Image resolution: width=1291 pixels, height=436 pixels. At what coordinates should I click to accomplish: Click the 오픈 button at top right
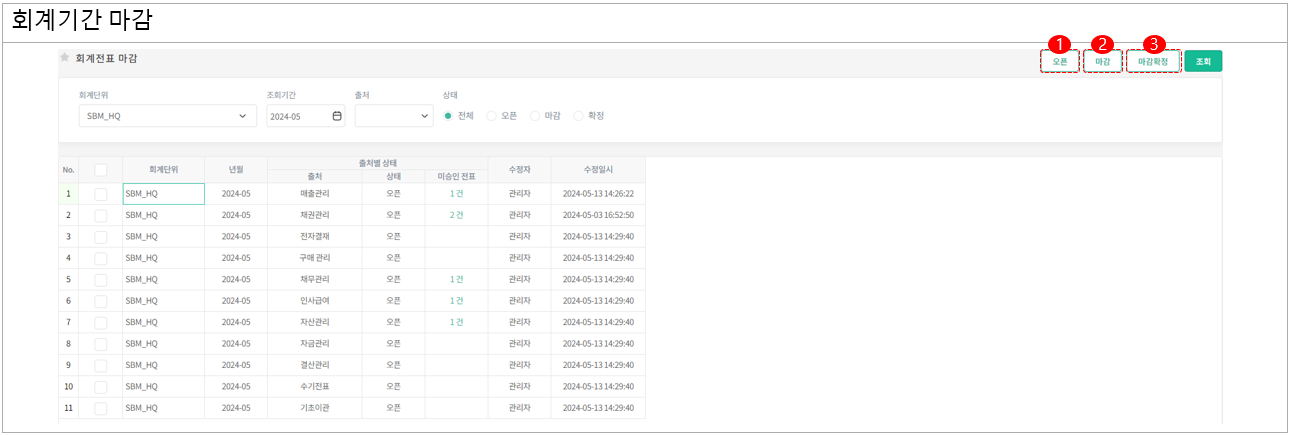click(1059, 62)
